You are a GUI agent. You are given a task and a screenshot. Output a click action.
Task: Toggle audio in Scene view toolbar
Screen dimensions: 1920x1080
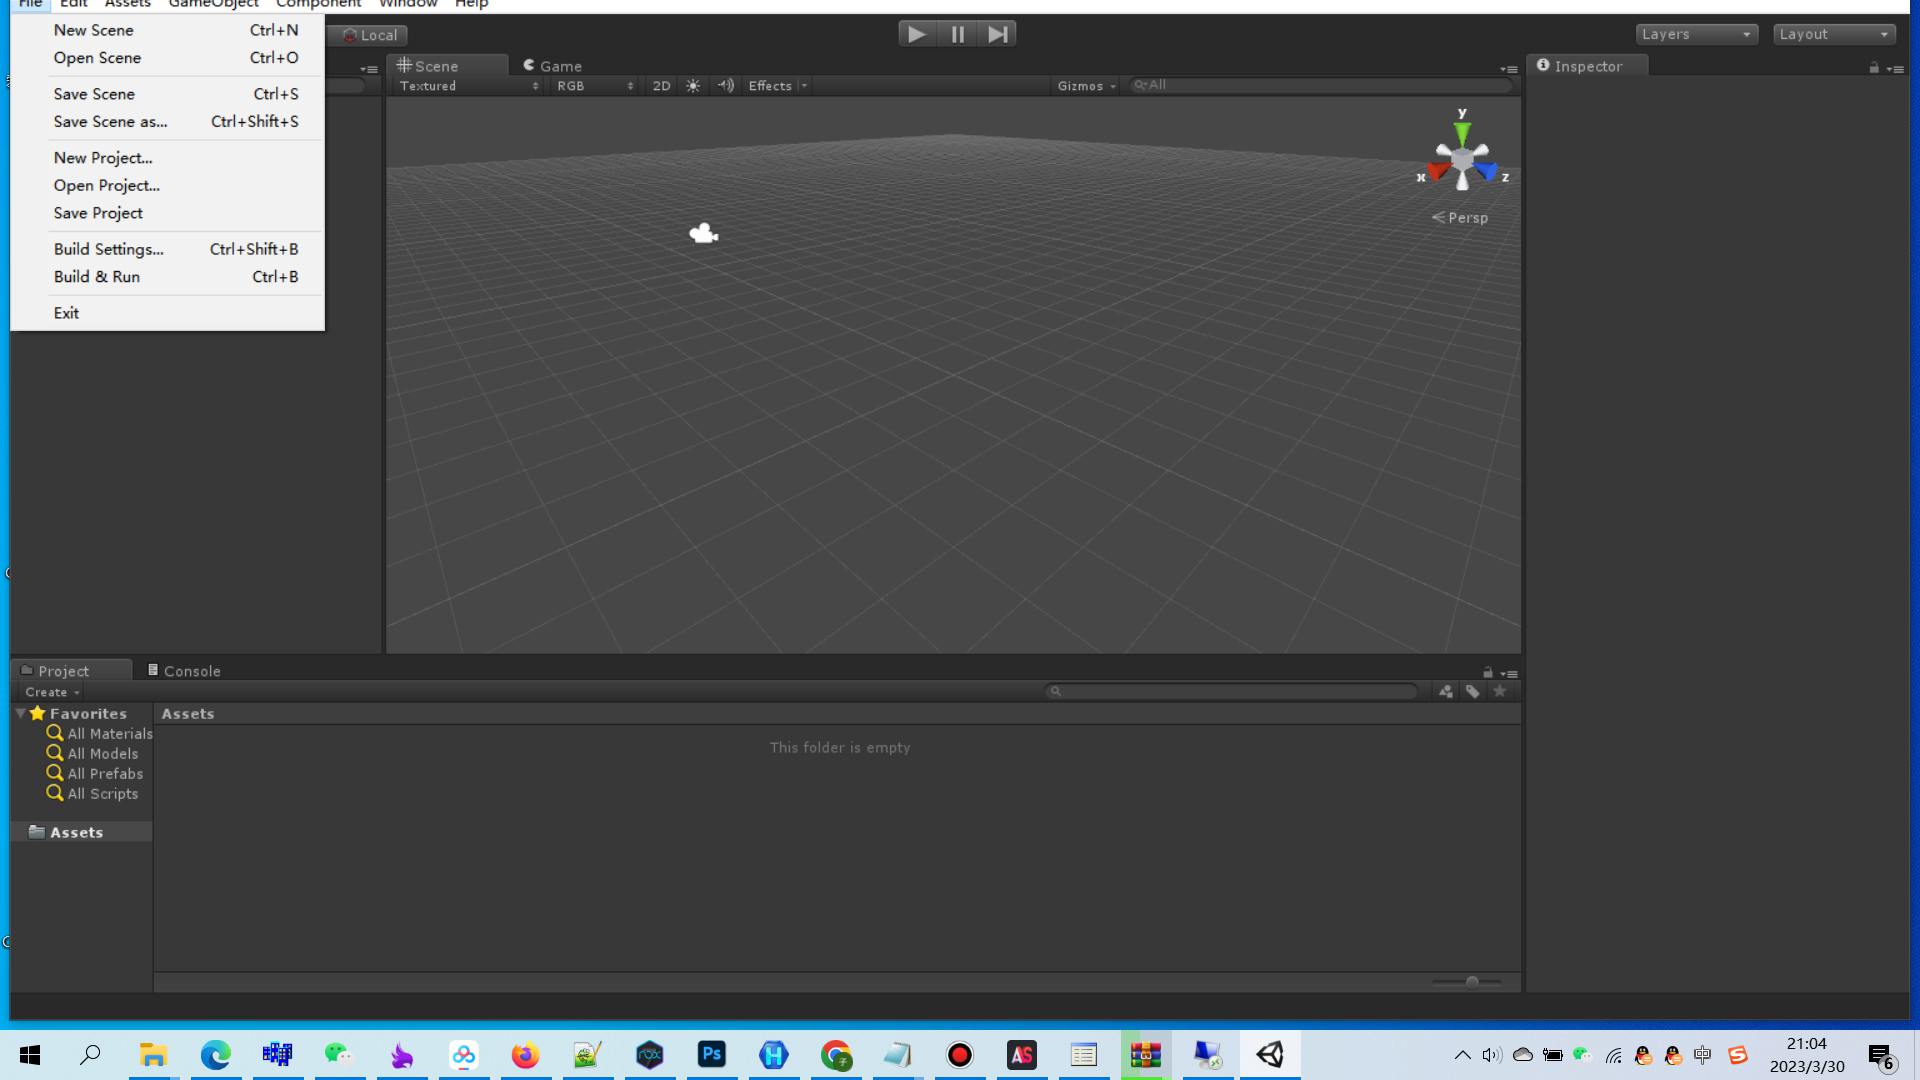click(725, 84)
